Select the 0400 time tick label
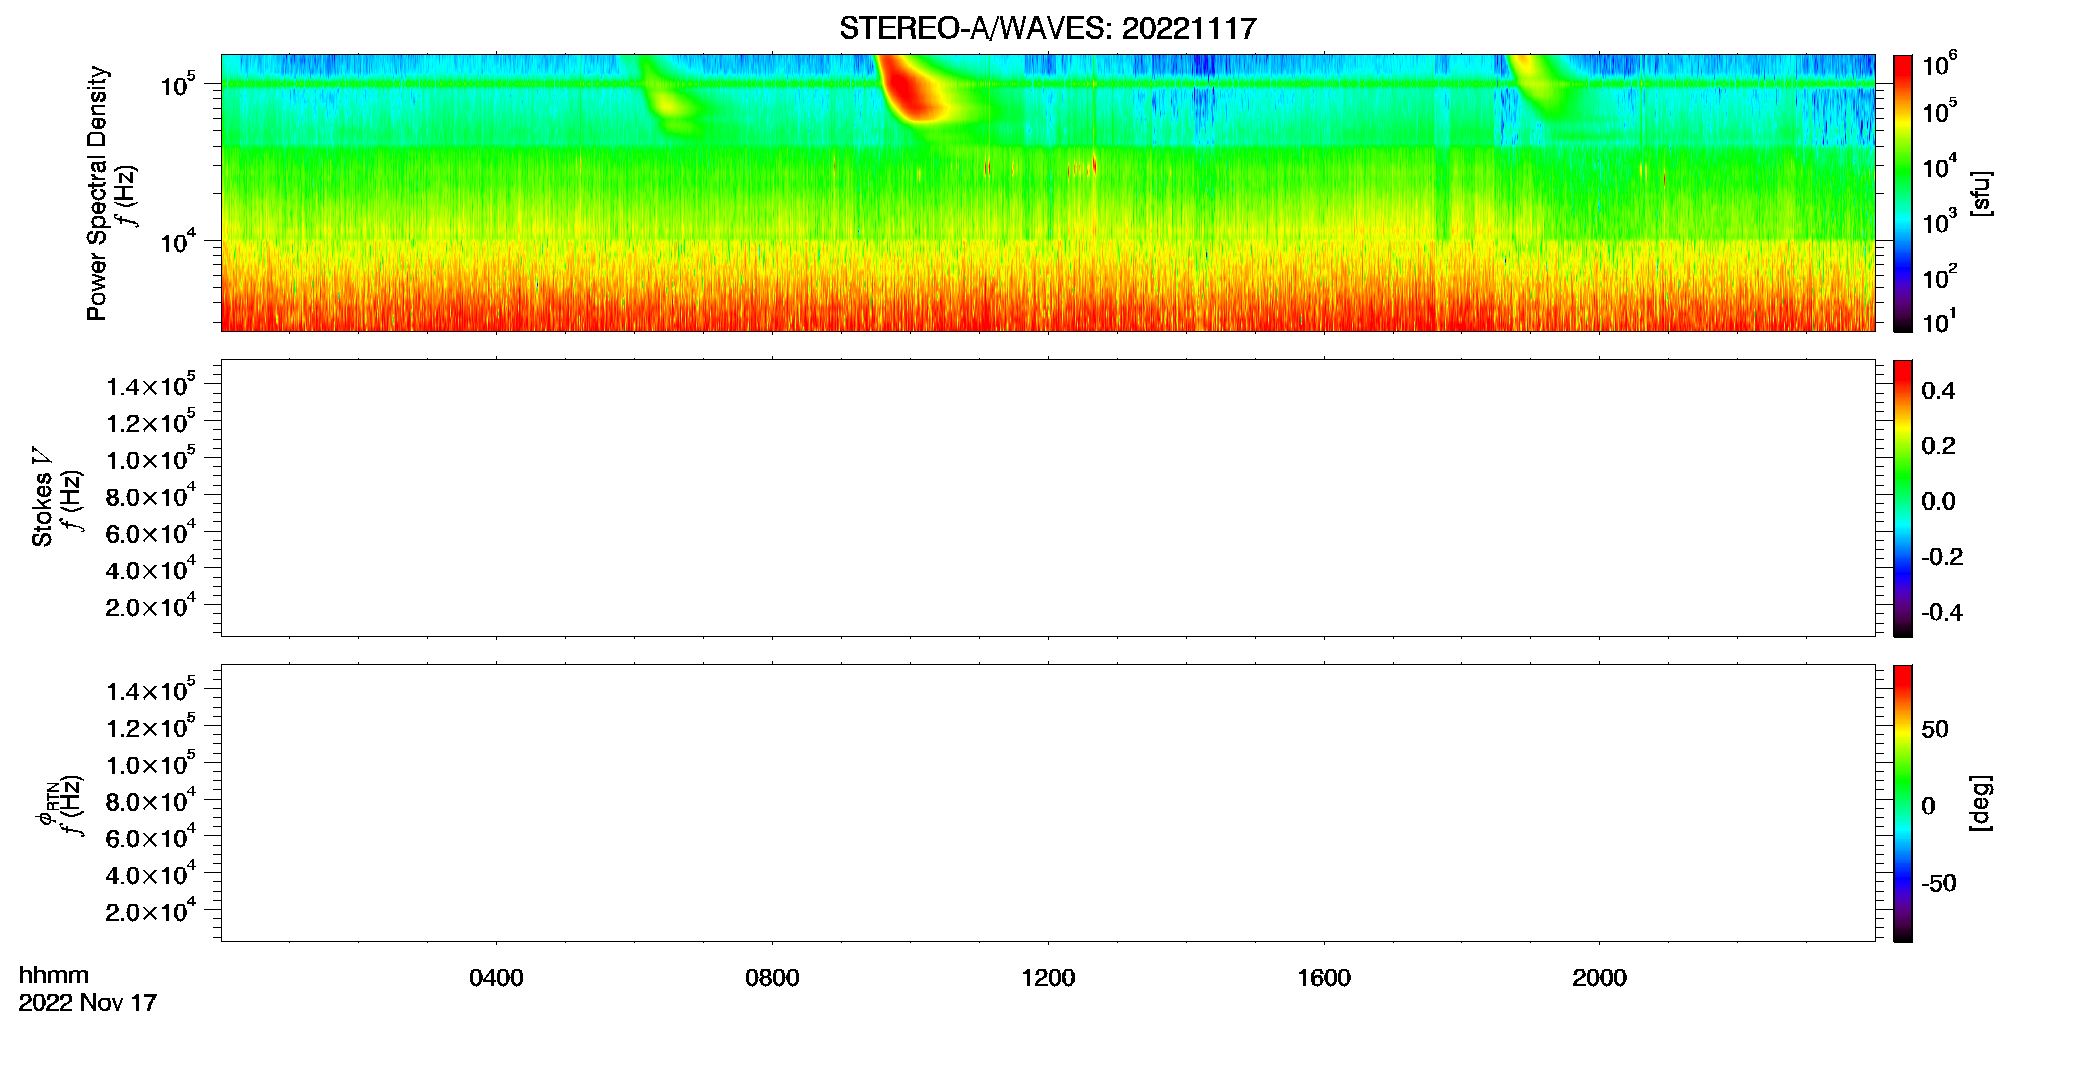Viewport: 2096px width, 1080px height. pyautogui.click(x=496, y=978)
